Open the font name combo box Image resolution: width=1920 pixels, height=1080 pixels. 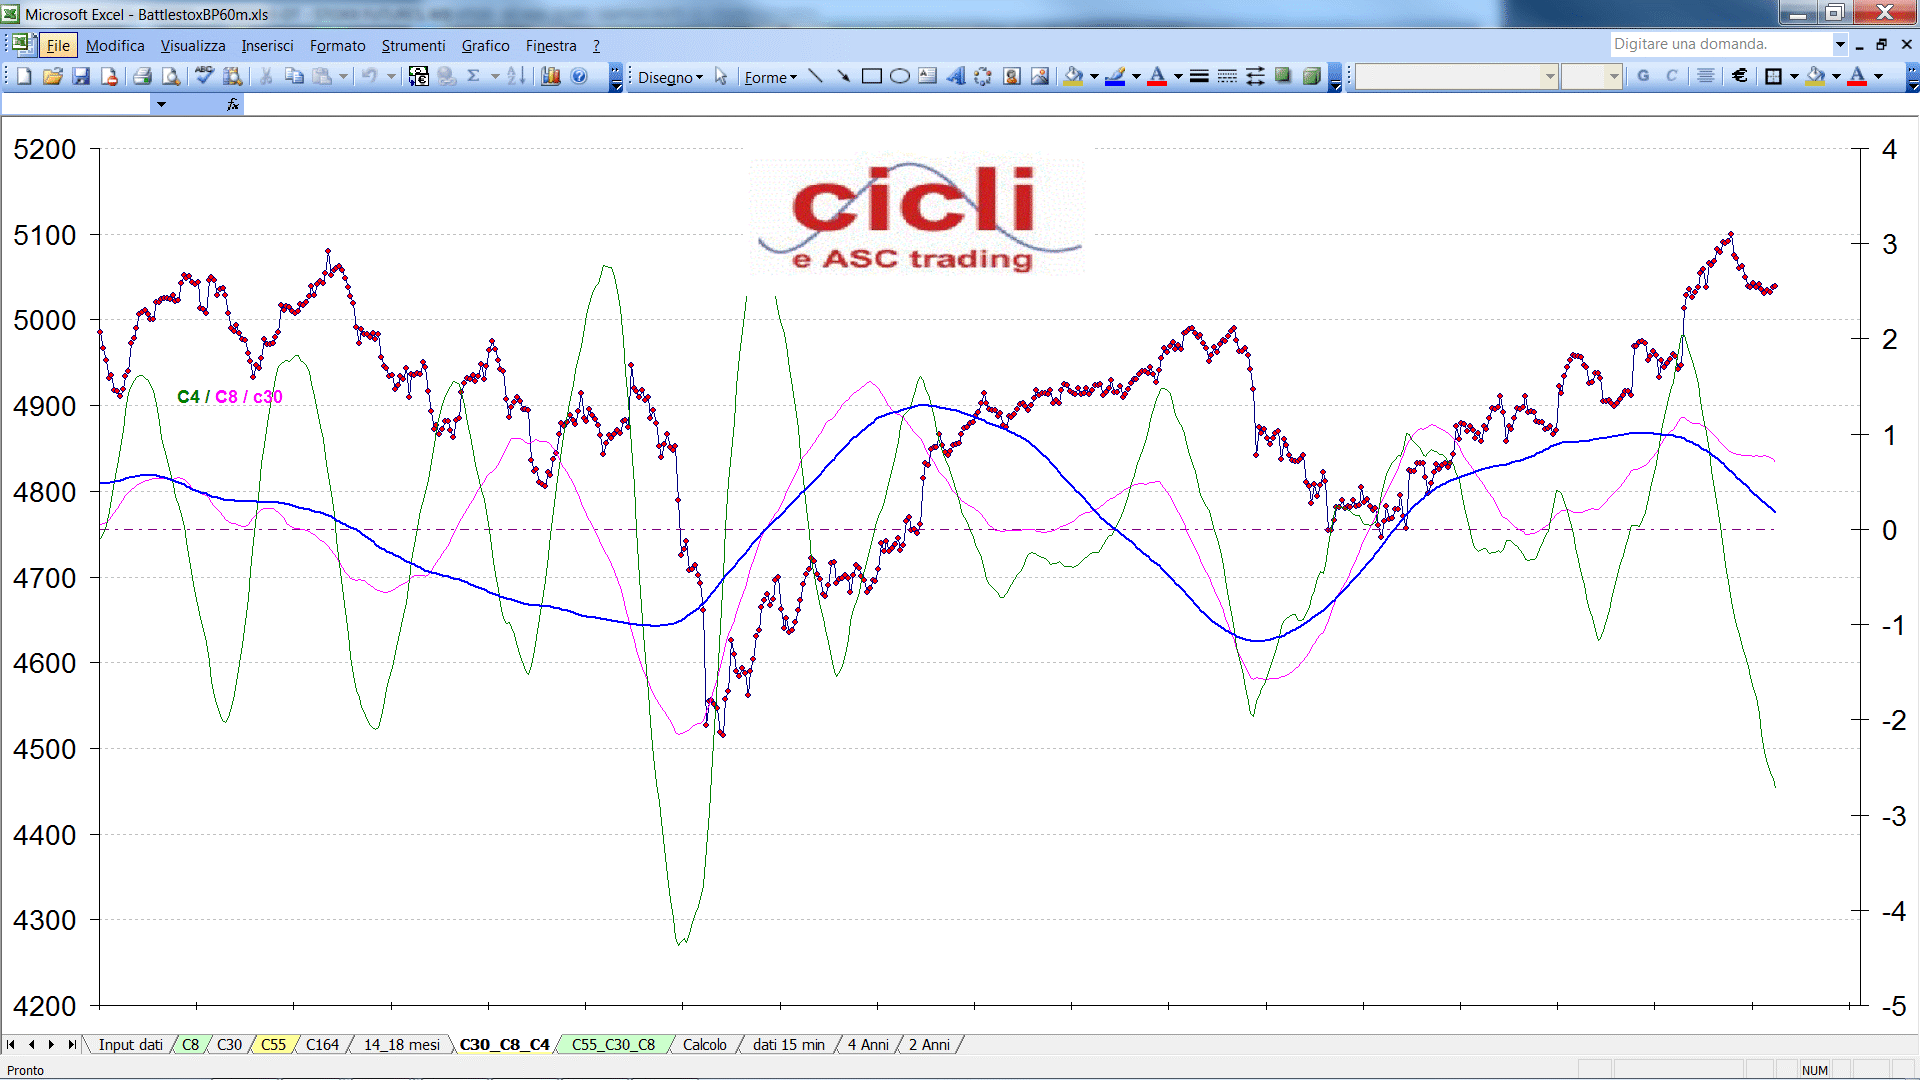tap(1457, 76)
